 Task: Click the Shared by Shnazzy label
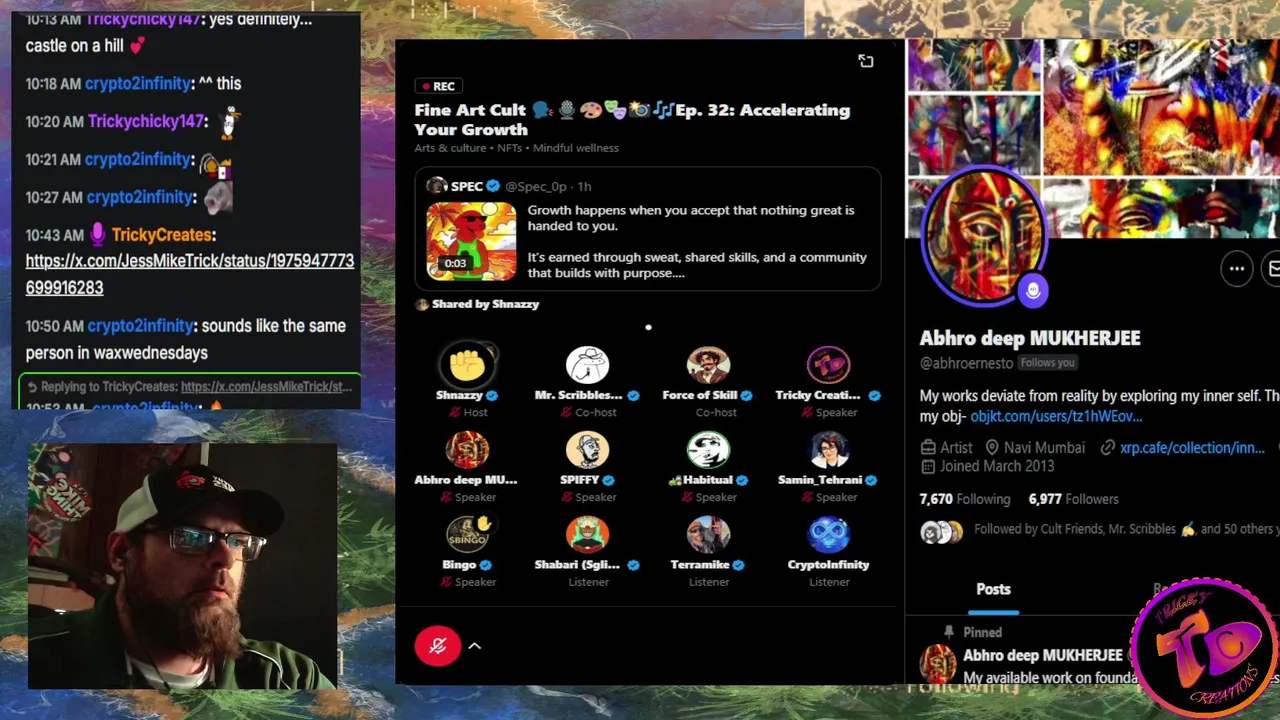pyautogui.click(x=485, y=304)
